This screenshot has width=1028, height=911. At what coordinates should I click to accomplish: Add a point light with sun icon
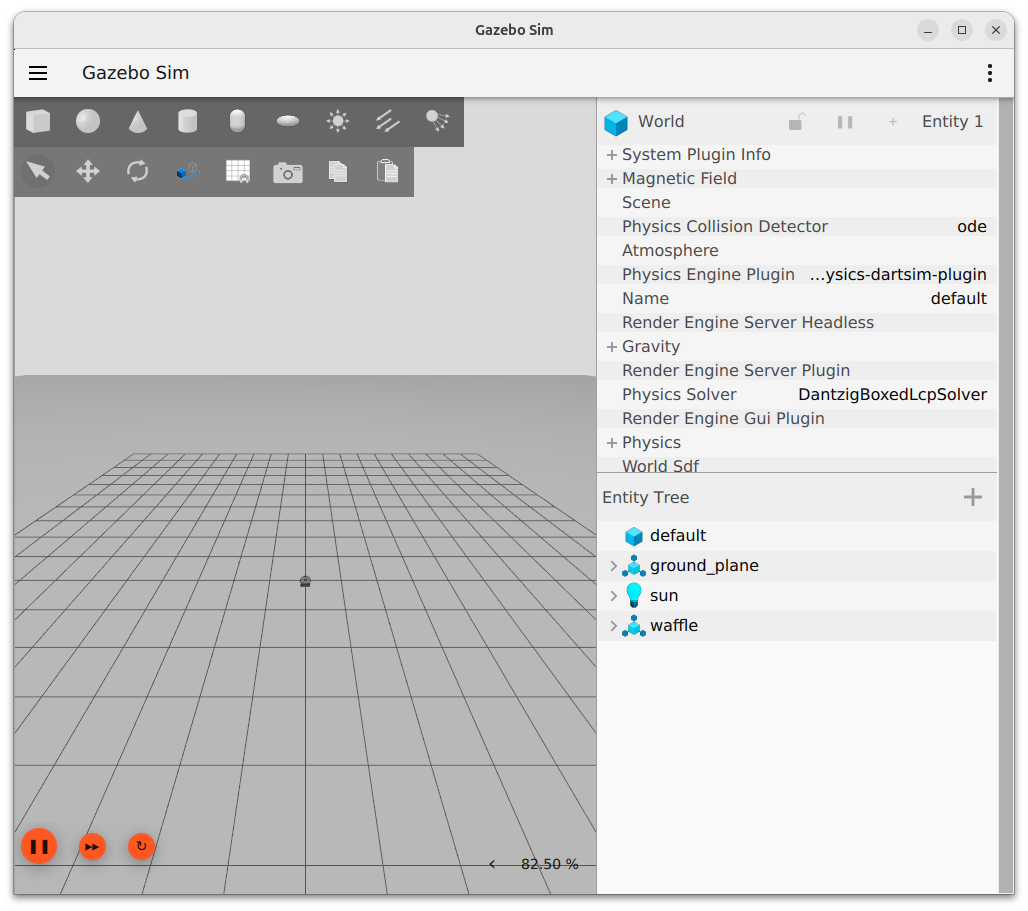click(338, 121)
